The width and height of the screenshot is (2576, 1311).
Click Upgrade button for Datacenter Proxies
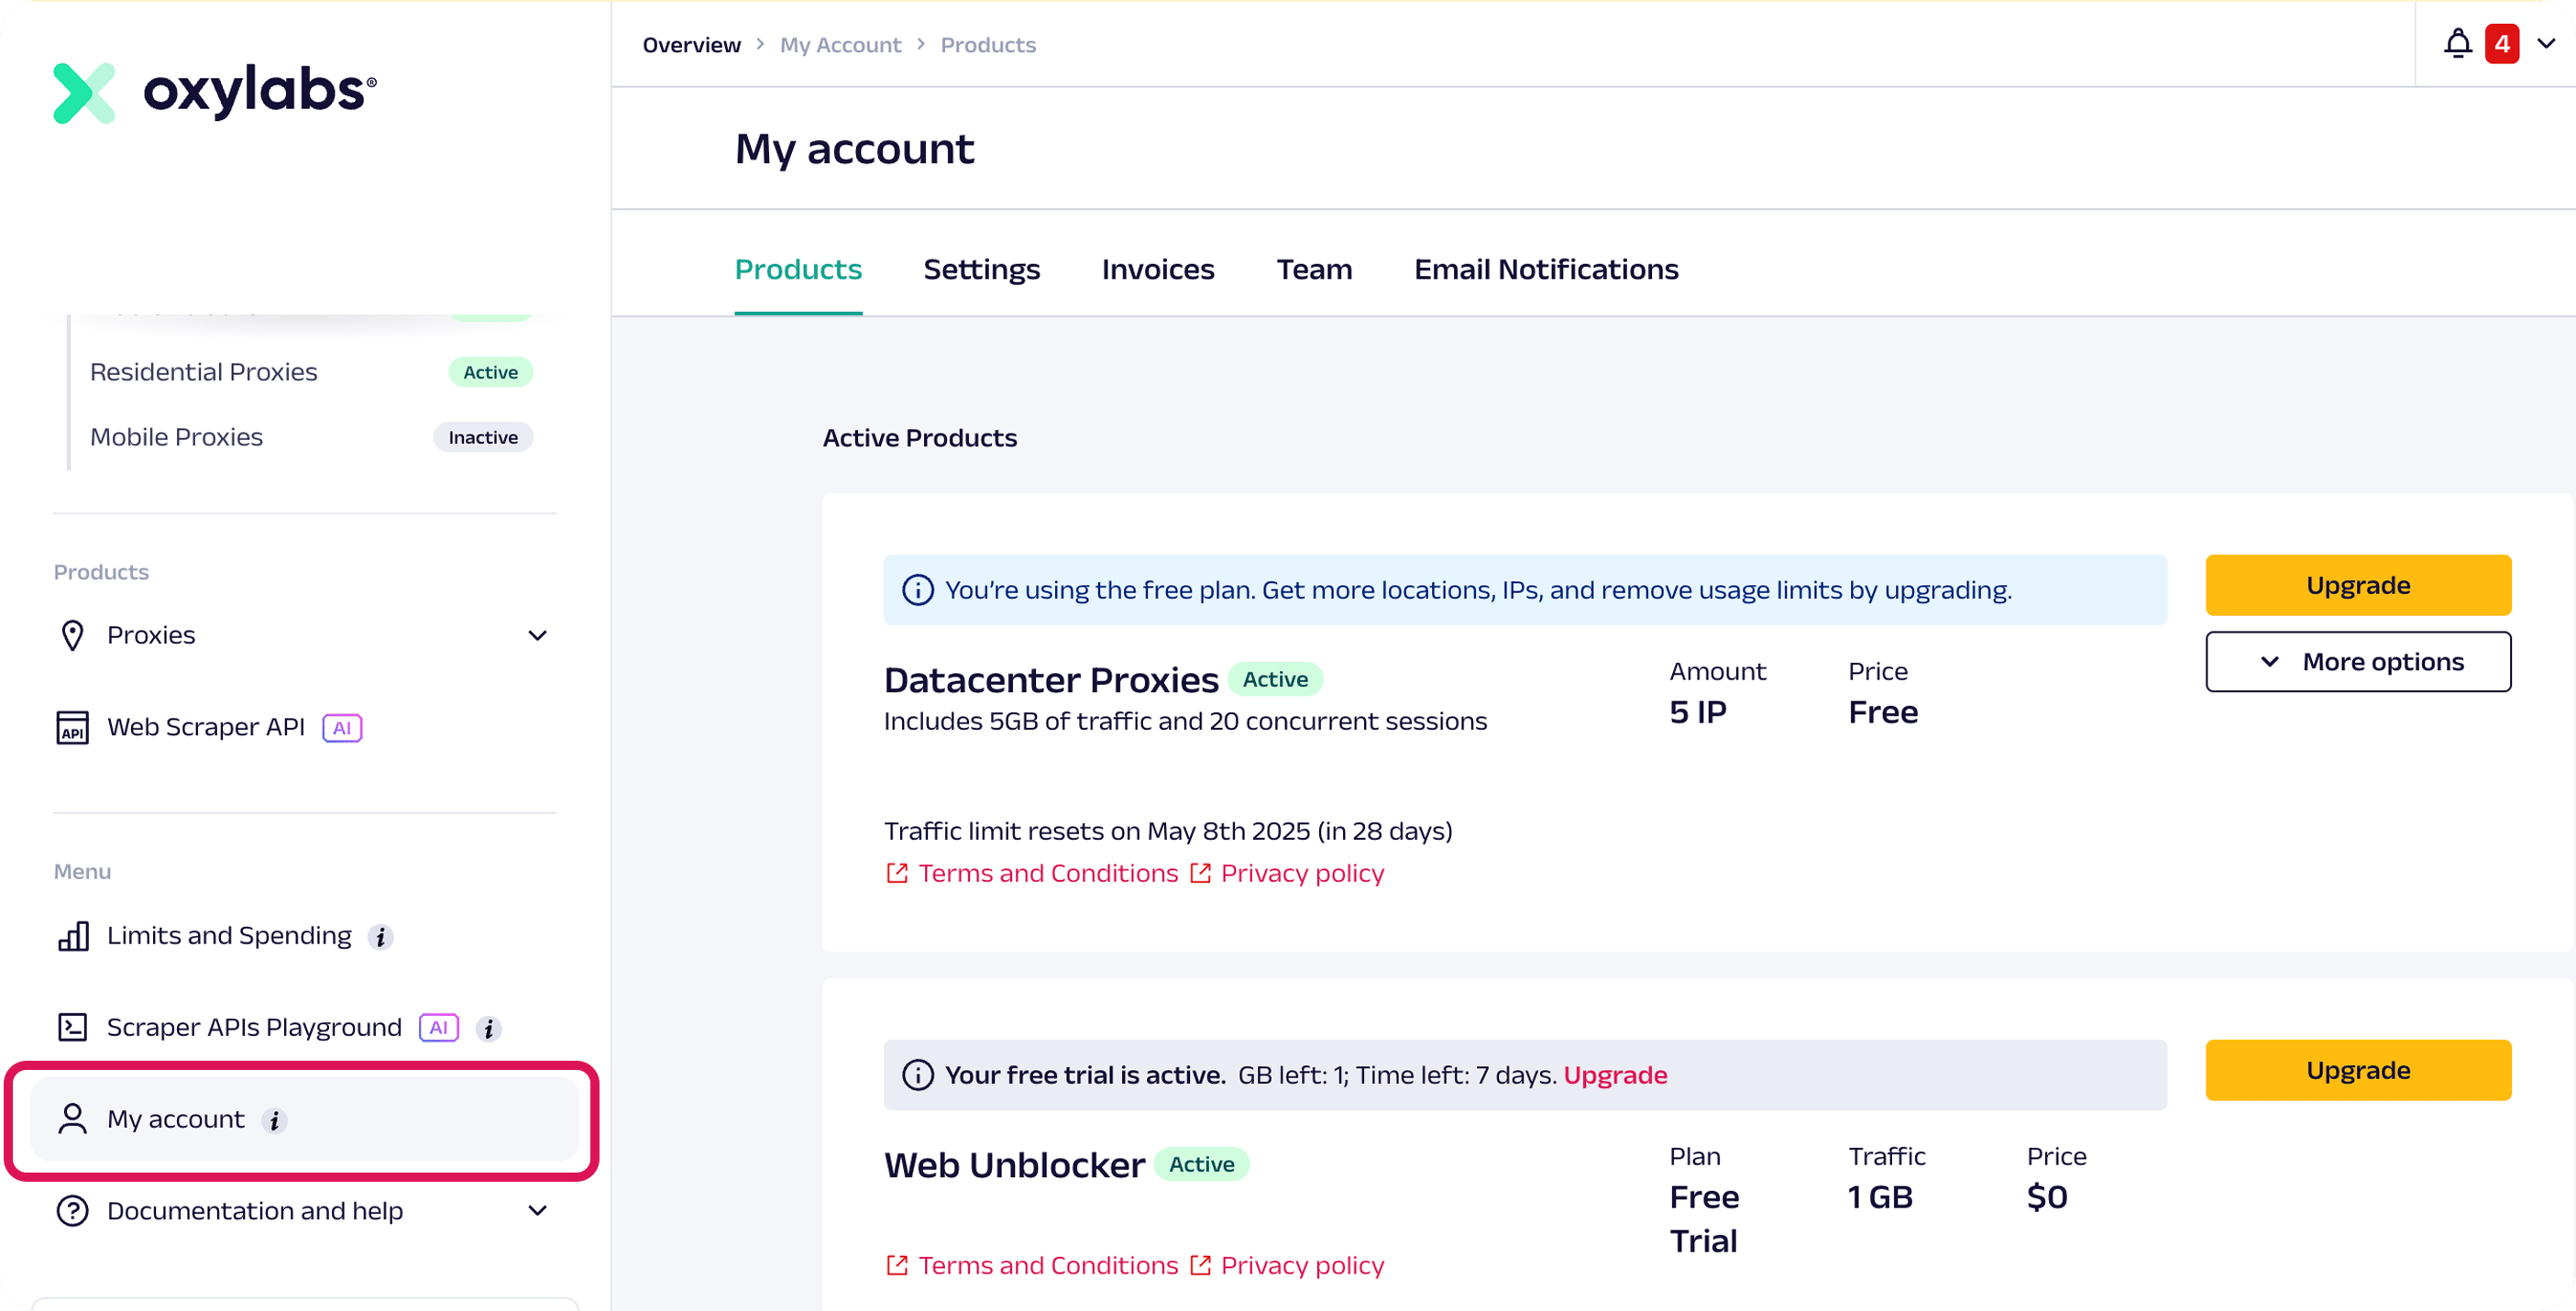2357,585
